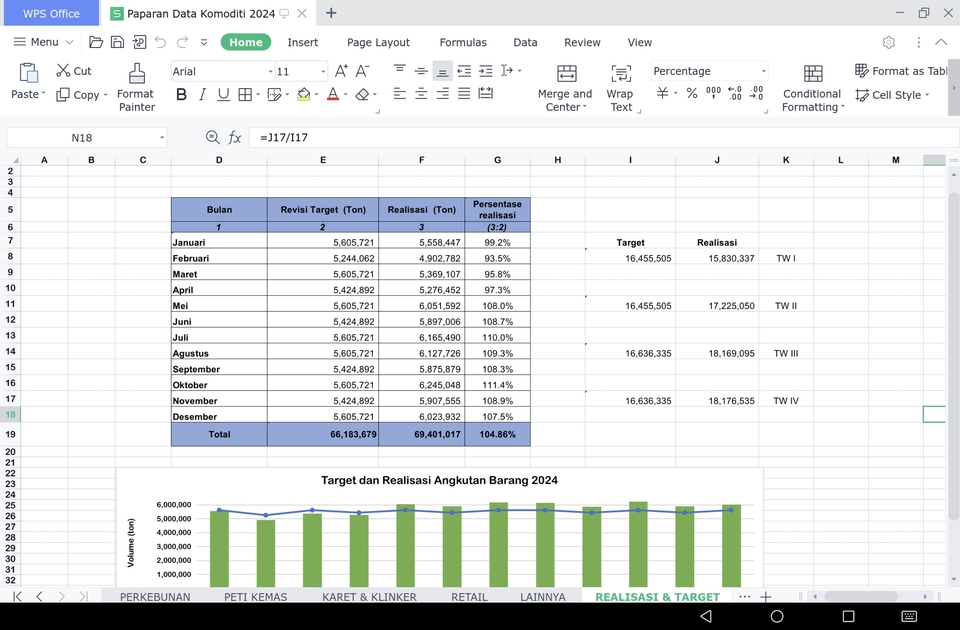Viewport: 960px width, 630px height.
Task: Open the PETI KEMAS sheet tab
Action: pos(255,596)
